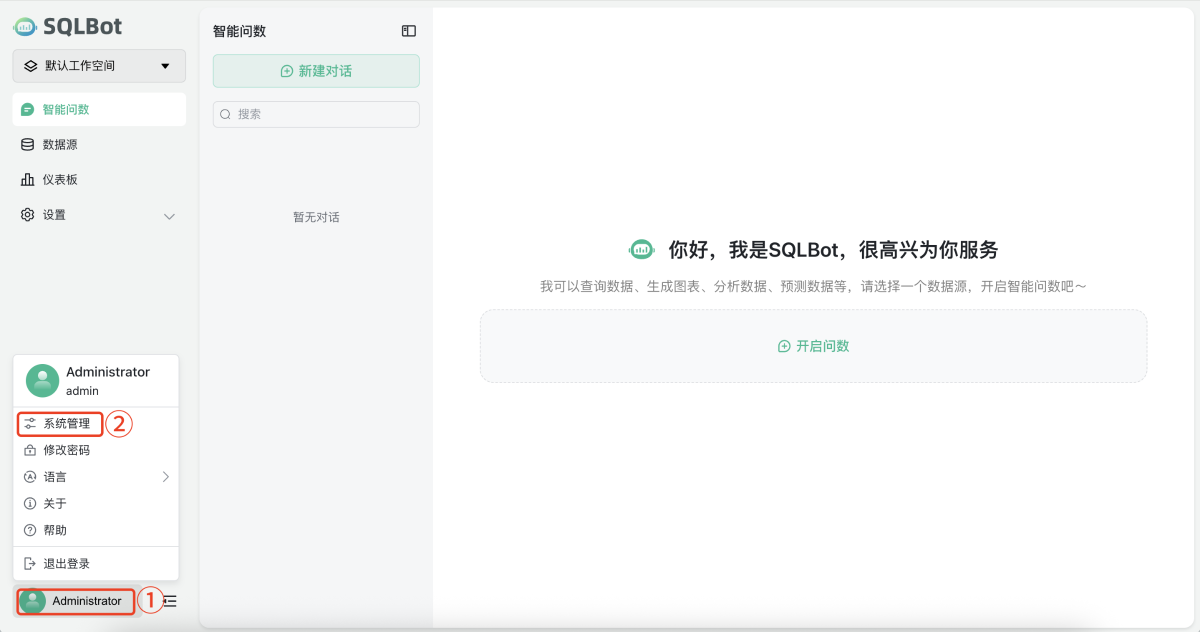This screenshot has height=632, width=1200.
Task: Click the search input in the conversation panel
Action: click(316, 114)
